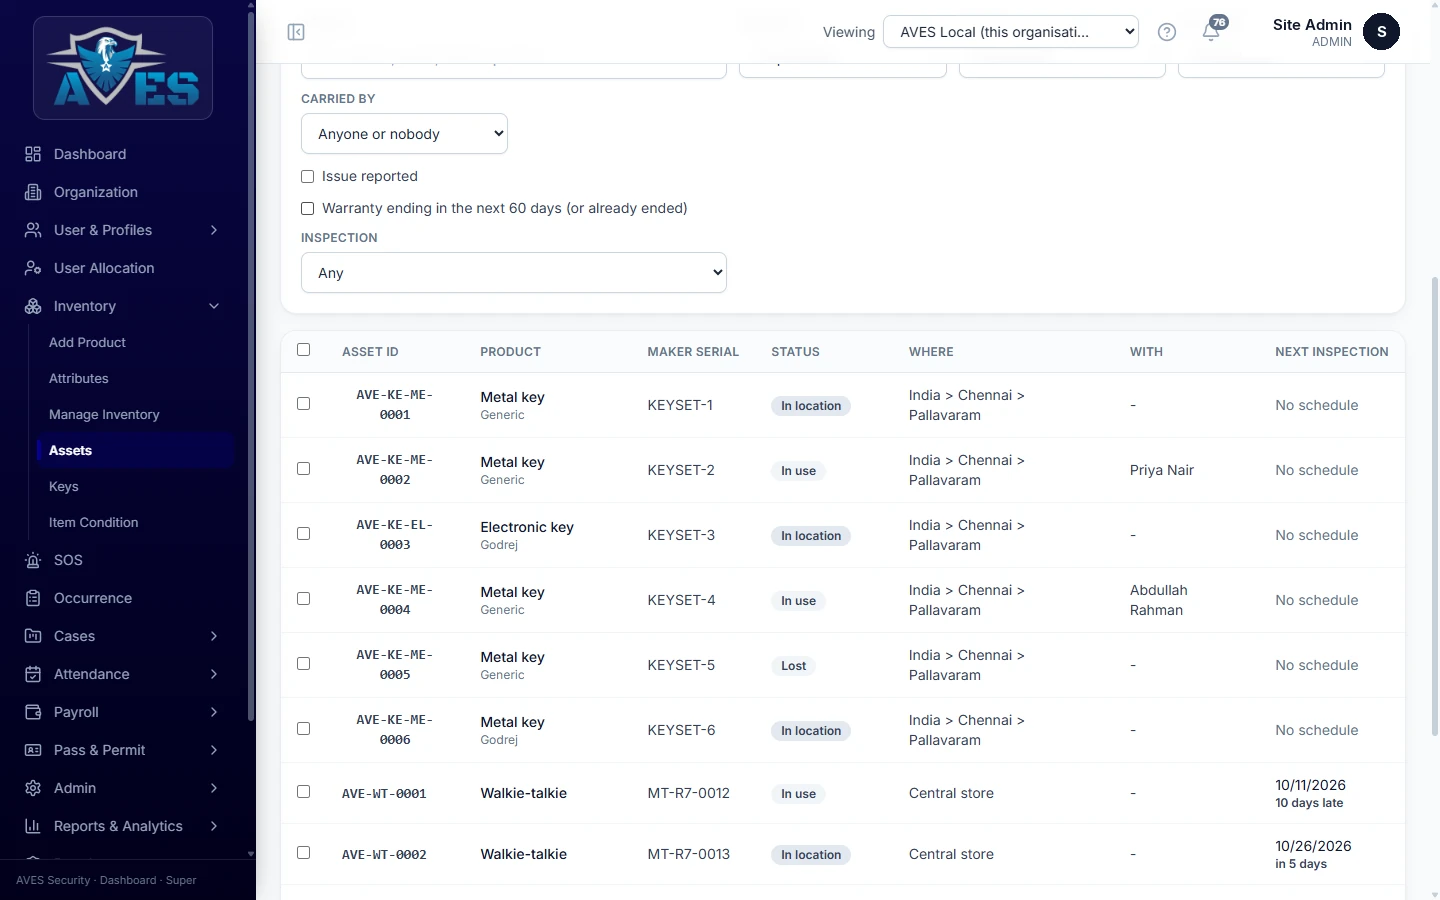Click the Reports & Analytics chart icon

pyautogui.click(x=33, y=826)
